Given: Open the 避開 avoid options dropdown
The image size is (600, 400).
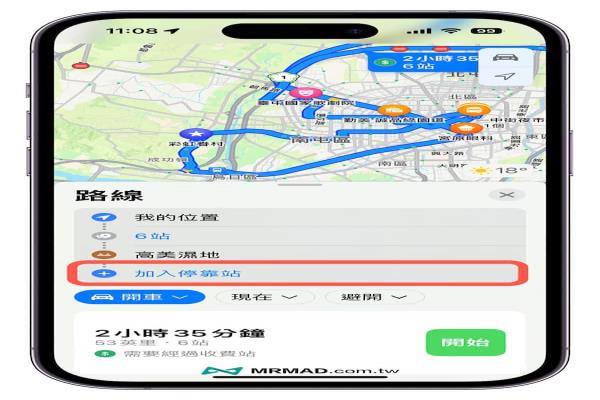Looking at the screenshot, I should 374,297.
